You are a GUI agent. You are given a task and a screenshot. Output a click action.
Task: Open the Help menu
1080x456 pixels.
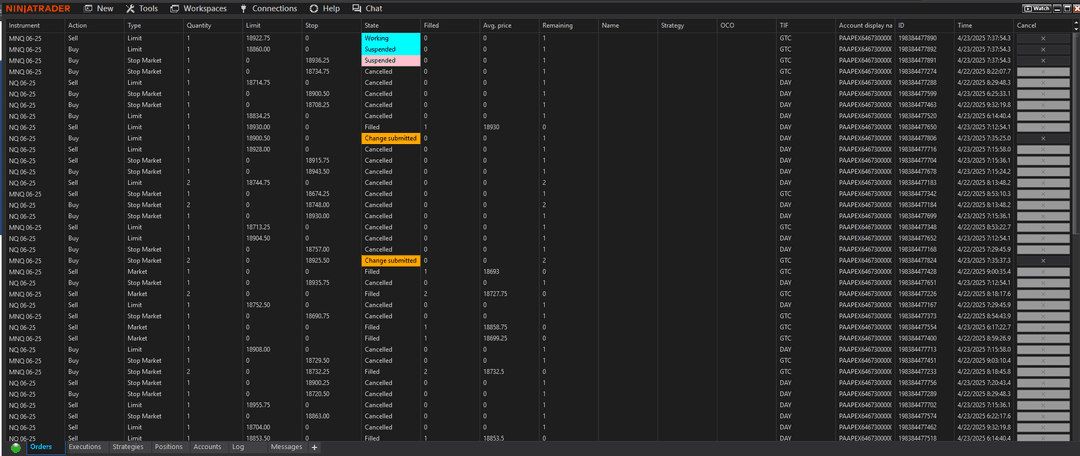pos(325,8)
